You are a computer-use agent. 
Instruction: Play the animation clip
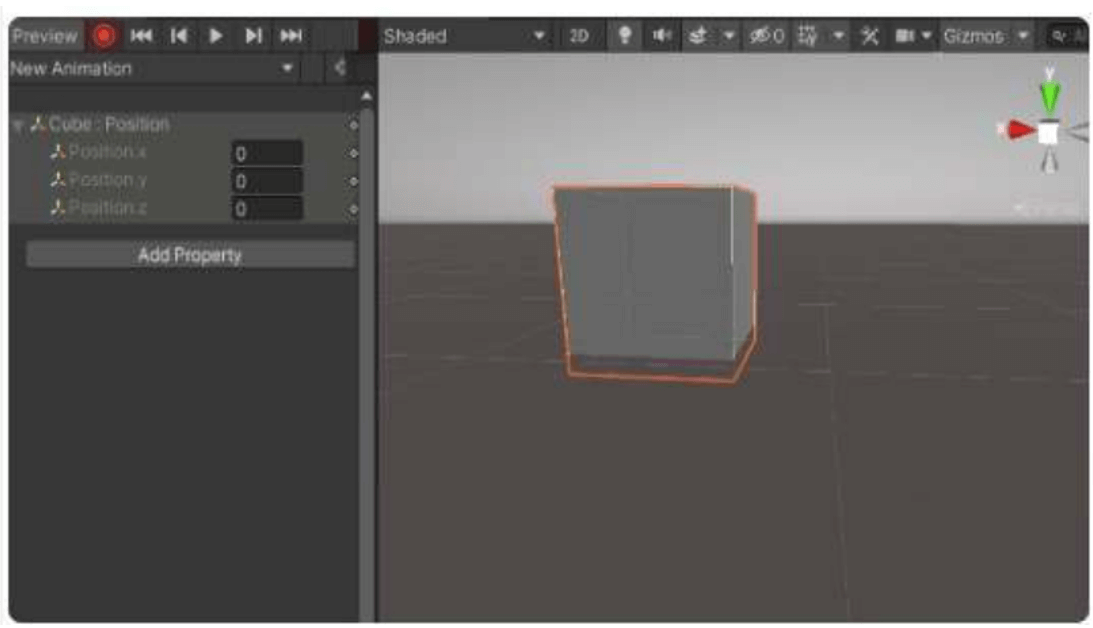tap(215, 36)
